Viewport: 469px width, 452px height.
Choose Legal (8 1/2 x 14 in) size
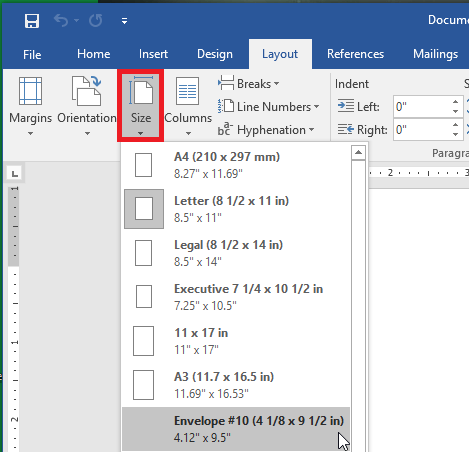click(236, 253)
